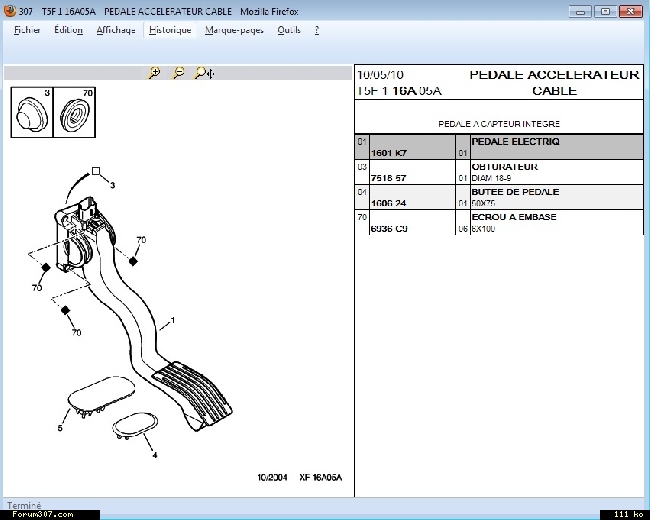This screenshot has width=650, height=520.
Task: Click part label 5 on the diagram
Action: [x=60, y=428]
